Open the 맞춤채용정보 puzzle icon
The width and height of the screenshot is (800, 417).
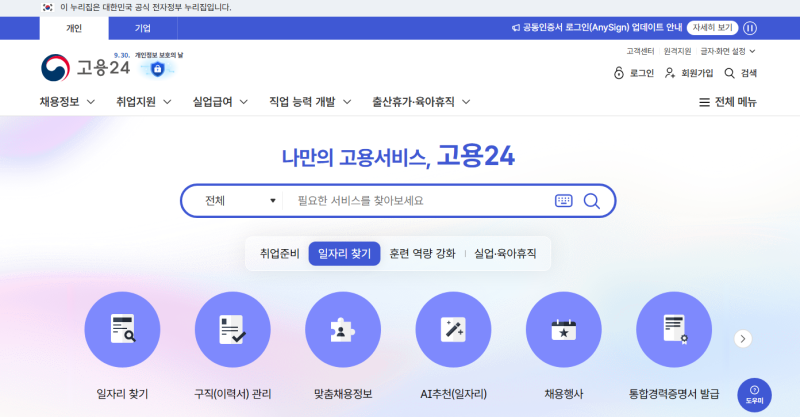tap(343, 329)
